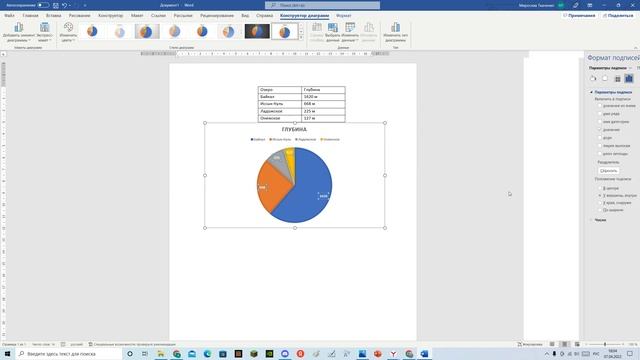640x360 pixels.
Task: Click Task View icon on taskbar
Action: click(x=145, y=353)
